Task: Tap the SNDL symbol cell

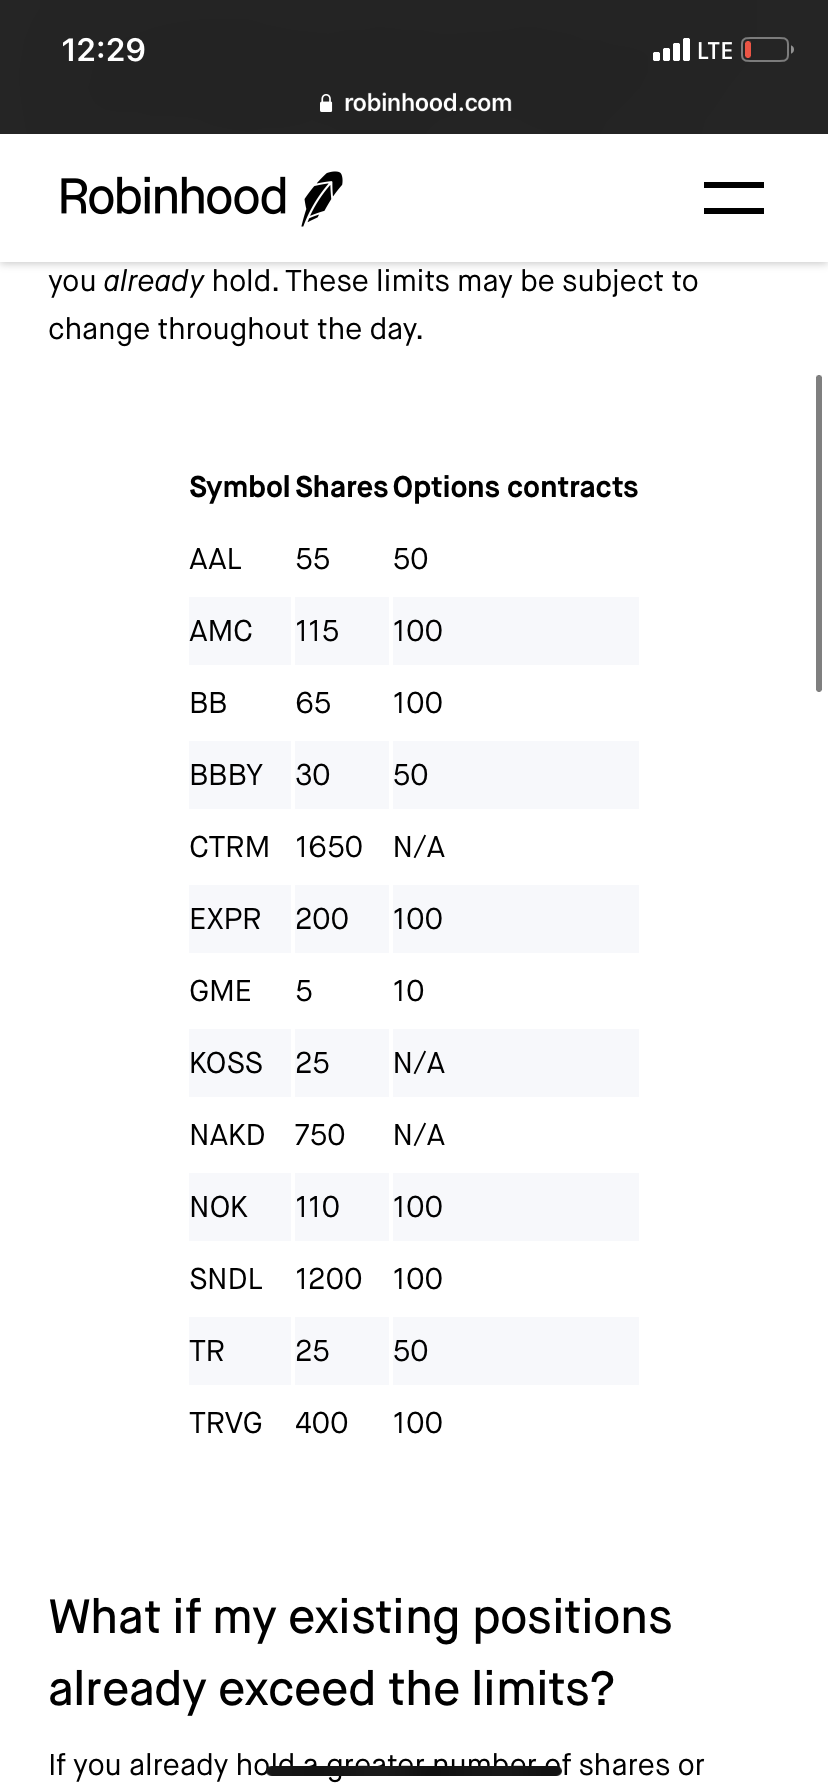Action: click(x=226, y=1279)
